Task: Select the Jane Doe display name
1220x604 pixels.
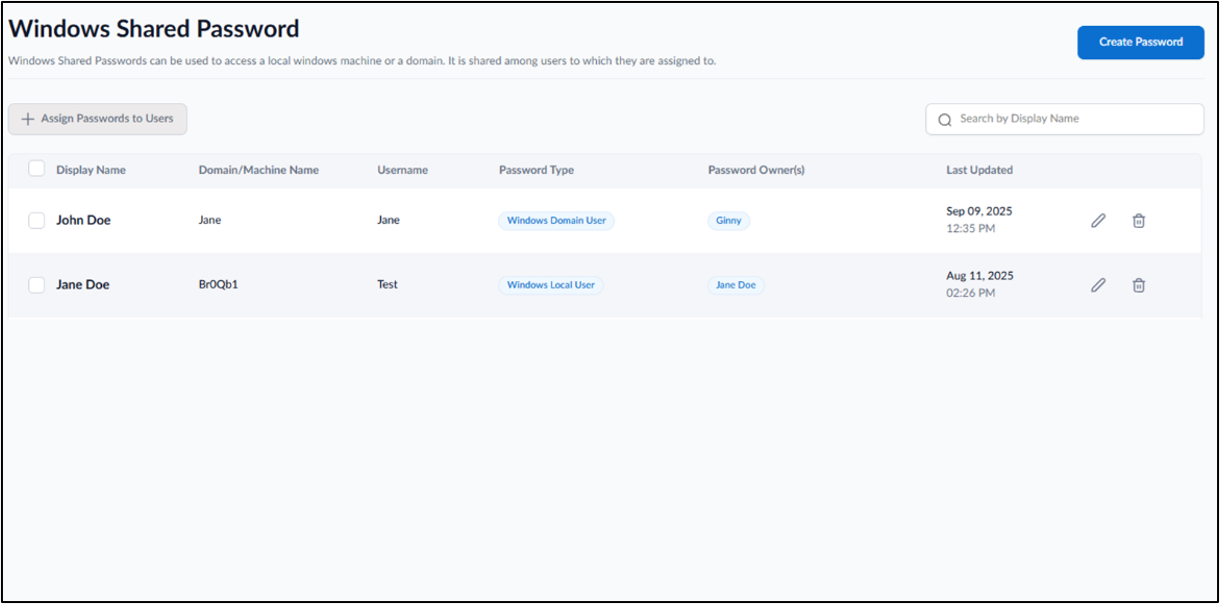Action: click(x=83, y=285)
